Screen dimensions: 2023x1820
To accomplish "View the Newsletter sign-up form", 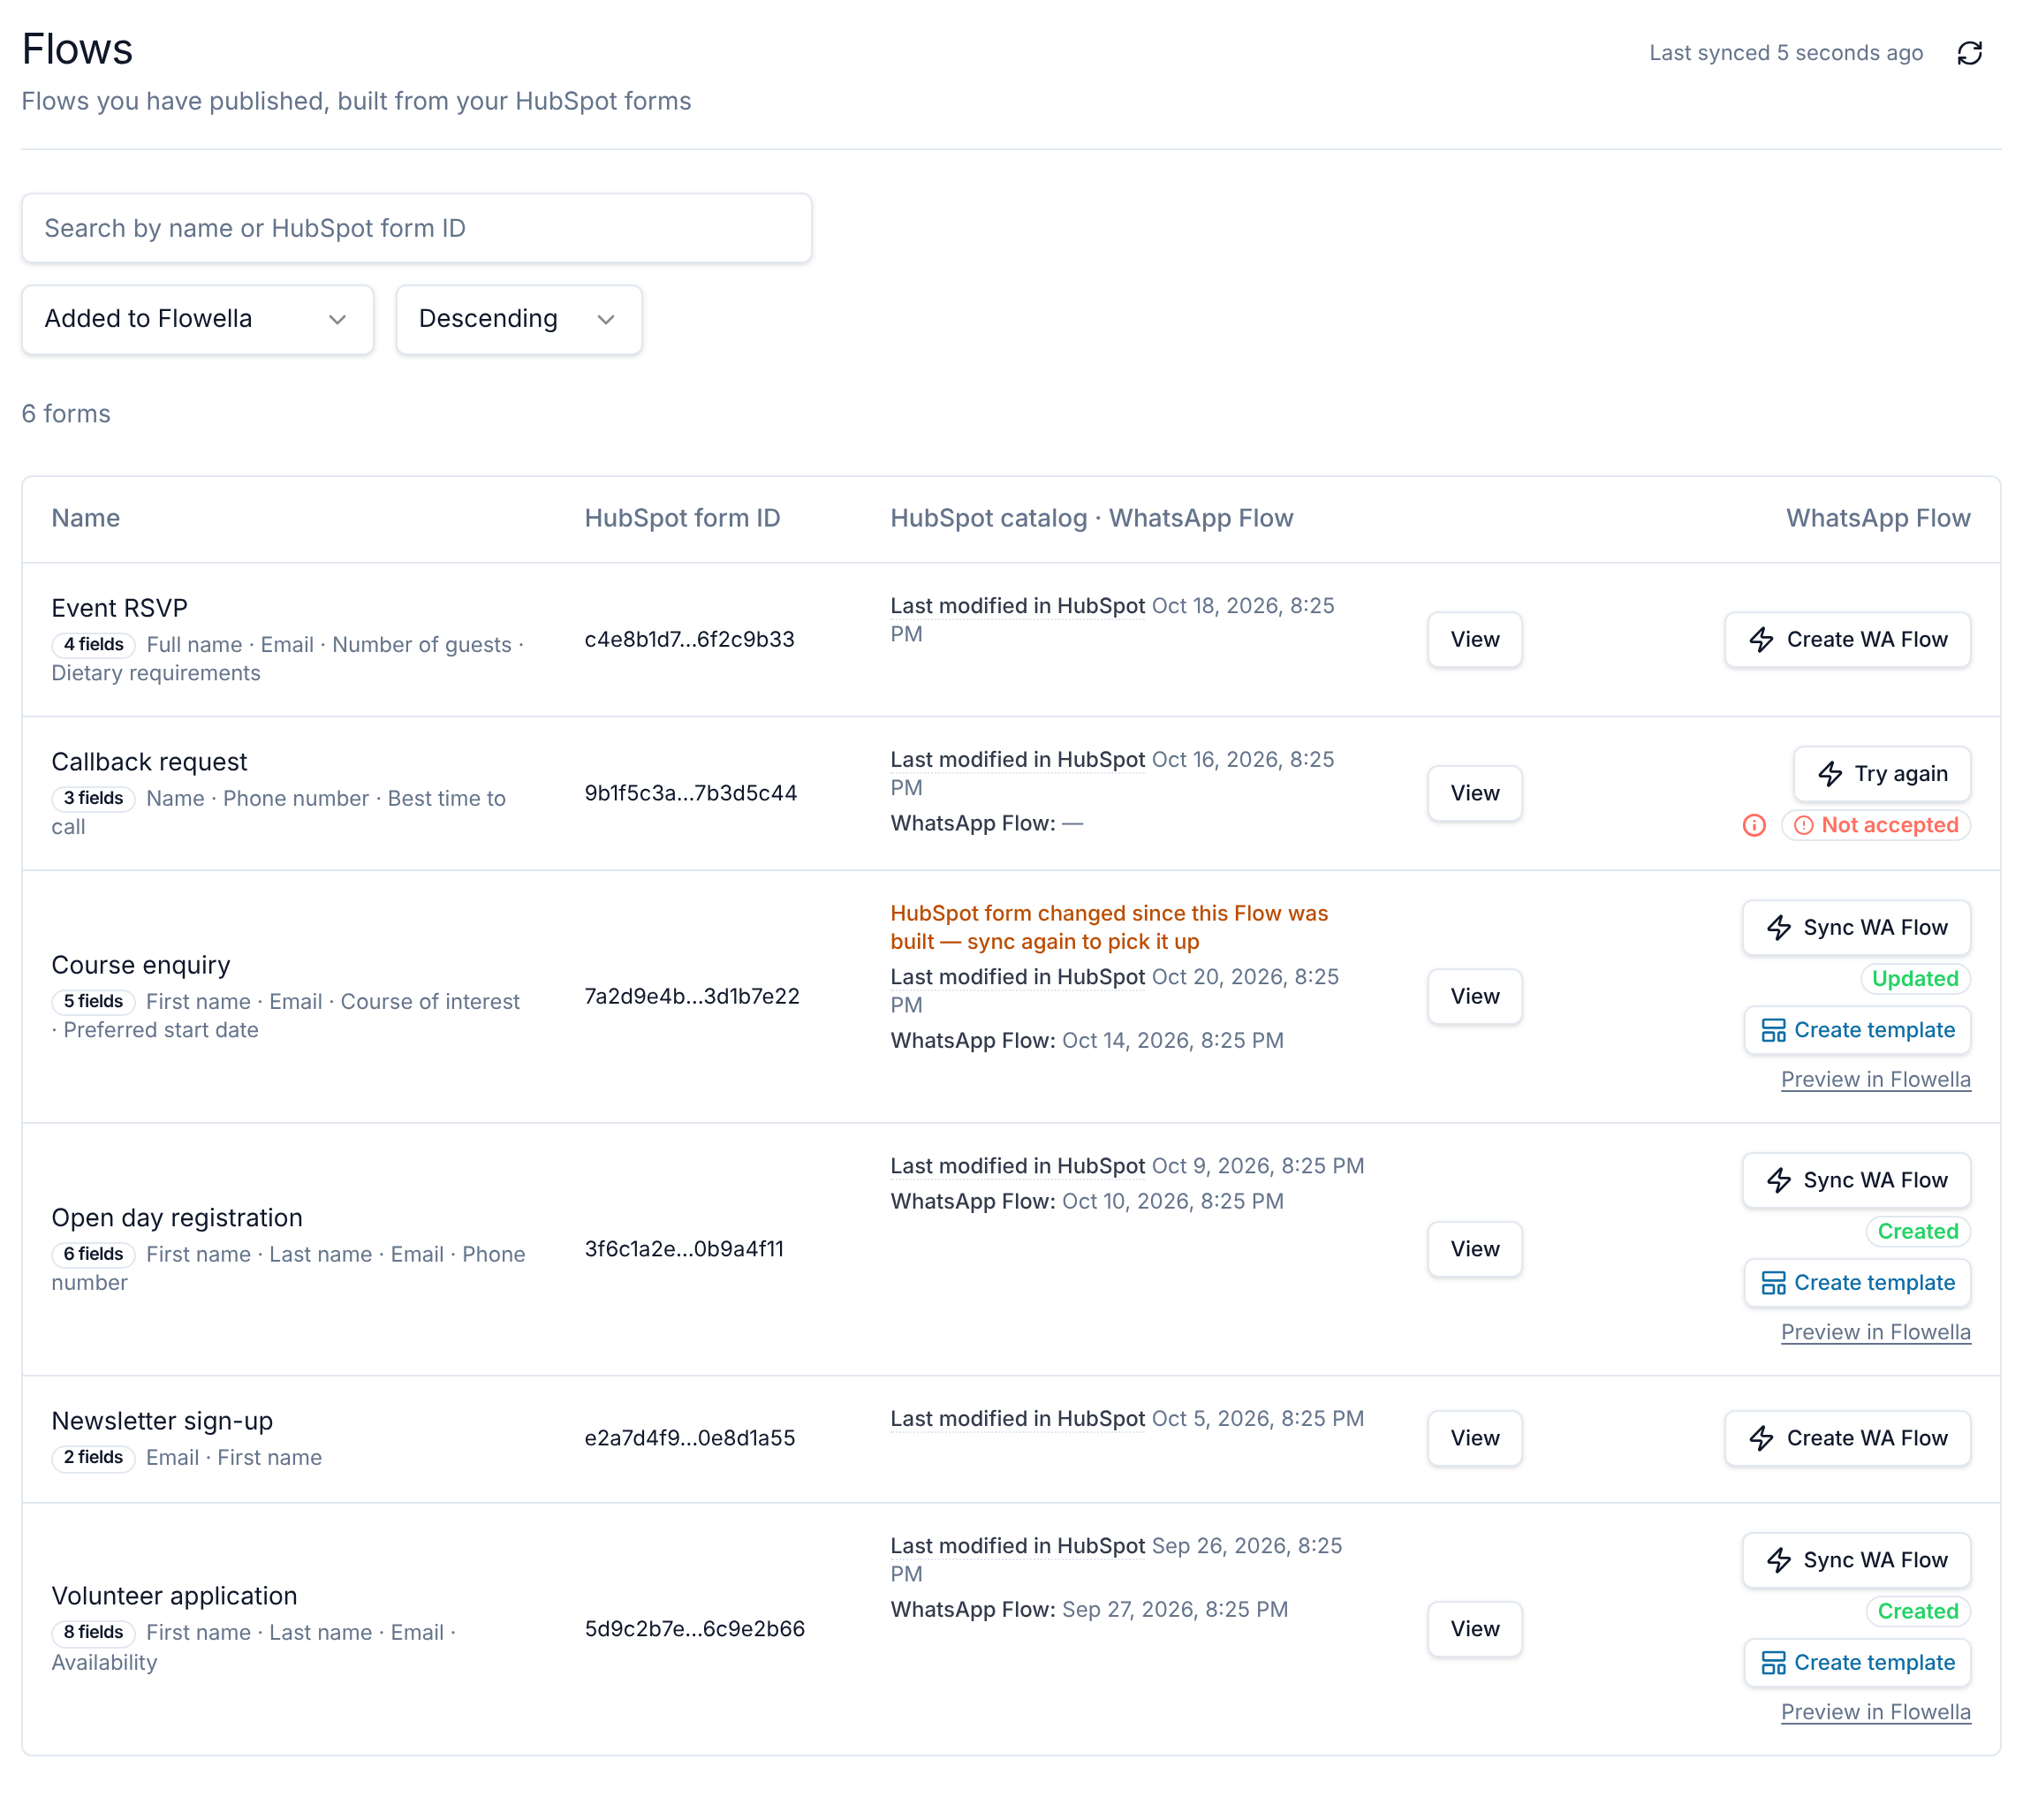I will tap(1474, 1438).
